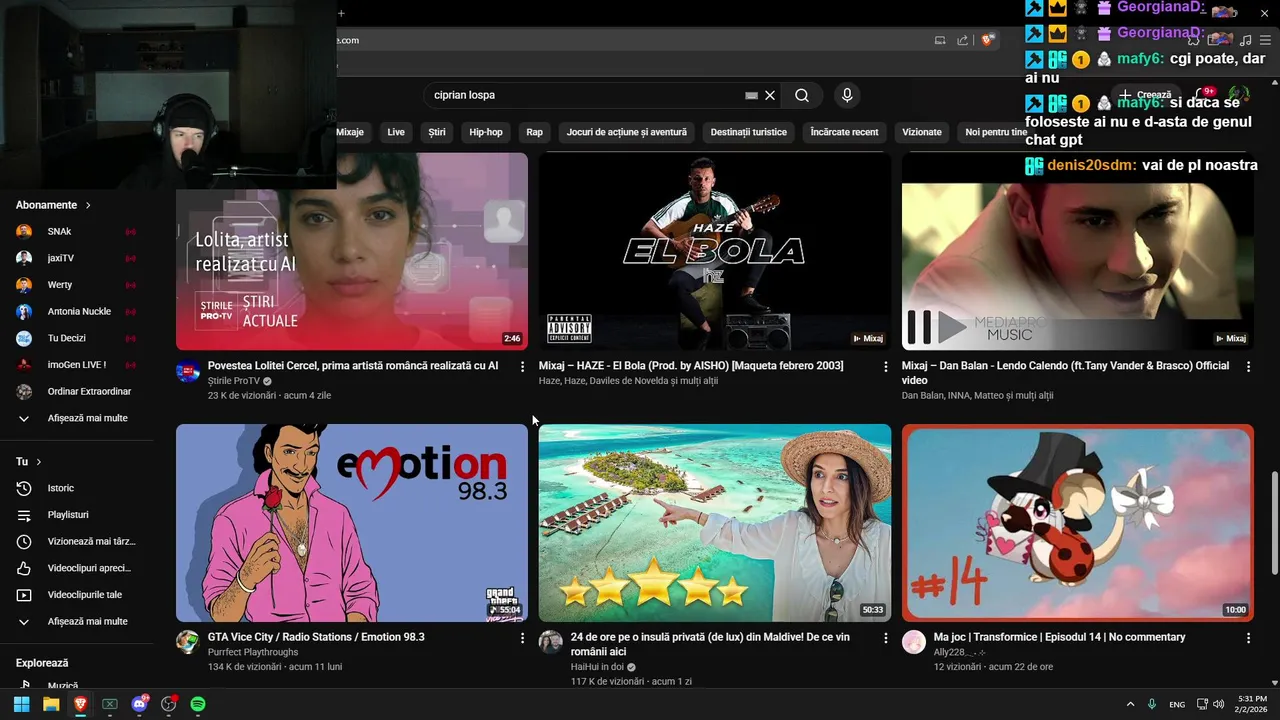Select Destinații turistice filter chip
Screen dimensions: 1280x720
[x=749, y=132]
